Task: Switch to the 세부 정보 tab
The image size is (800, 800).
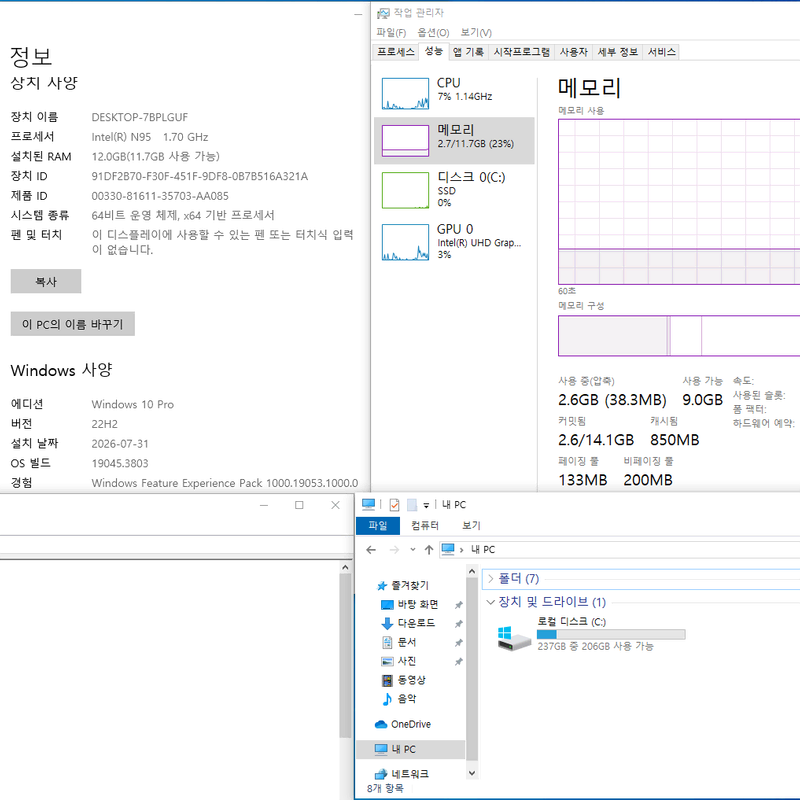Action: [617, 52]
